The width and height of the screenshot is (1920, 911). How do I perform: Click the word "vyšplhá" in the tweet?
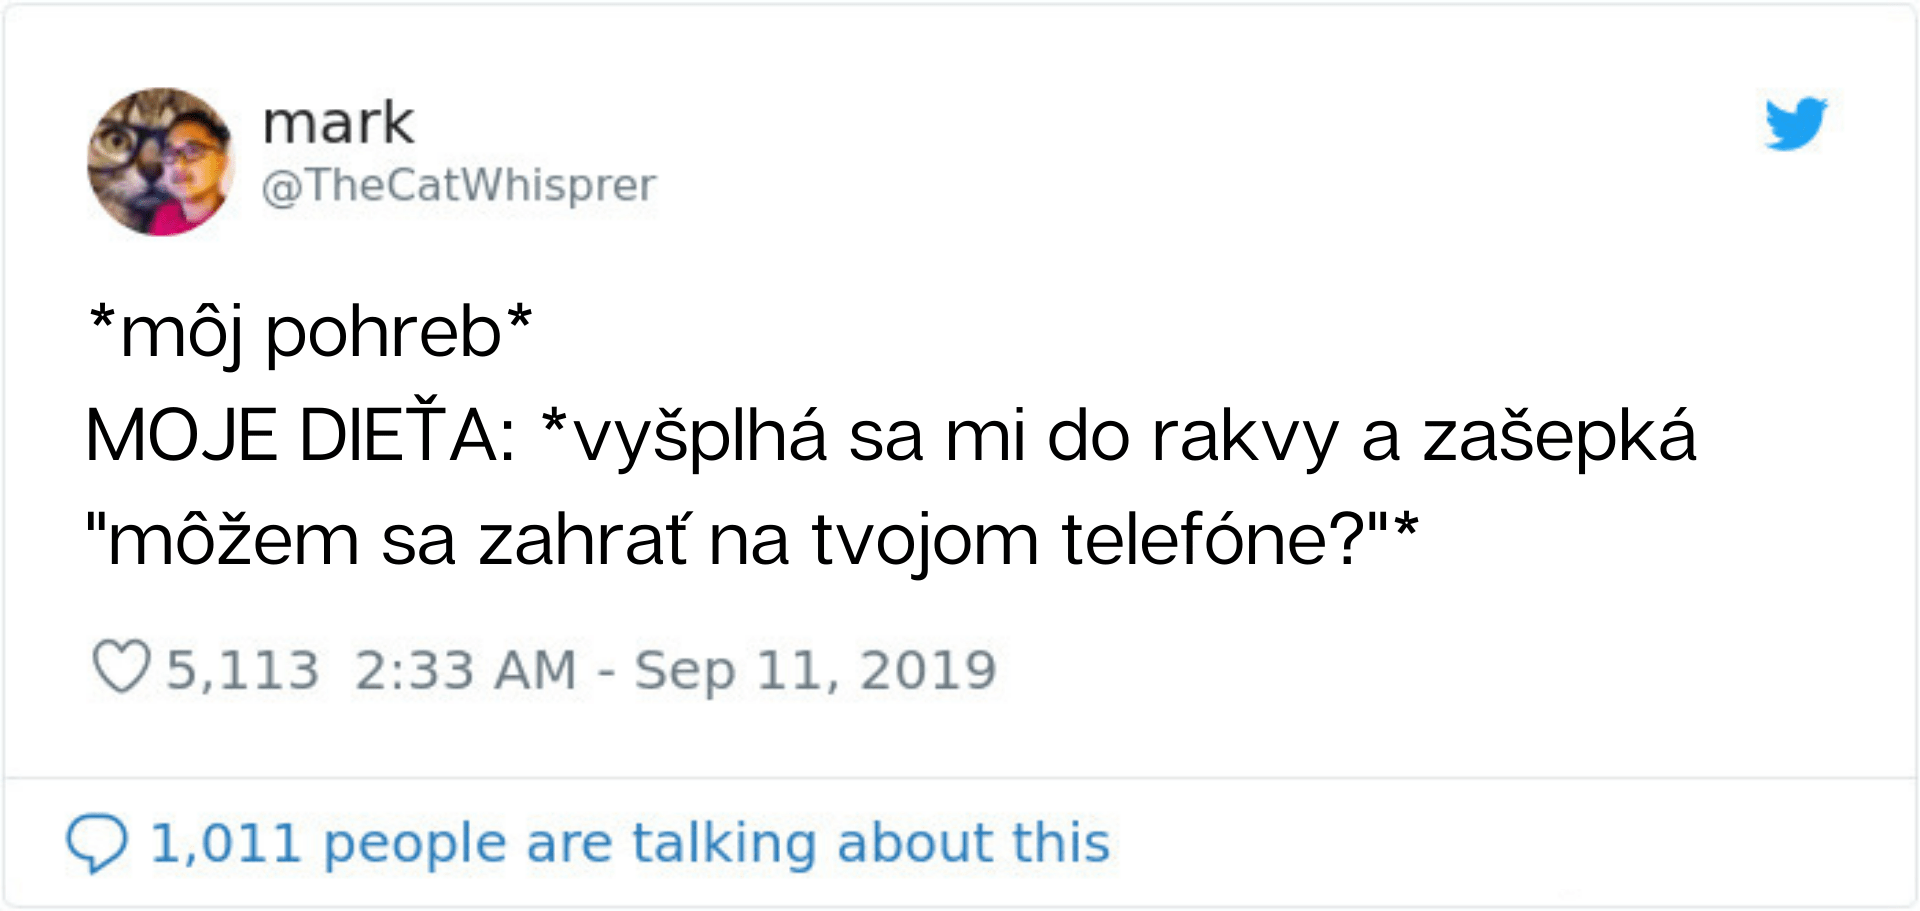click(700, 436)
